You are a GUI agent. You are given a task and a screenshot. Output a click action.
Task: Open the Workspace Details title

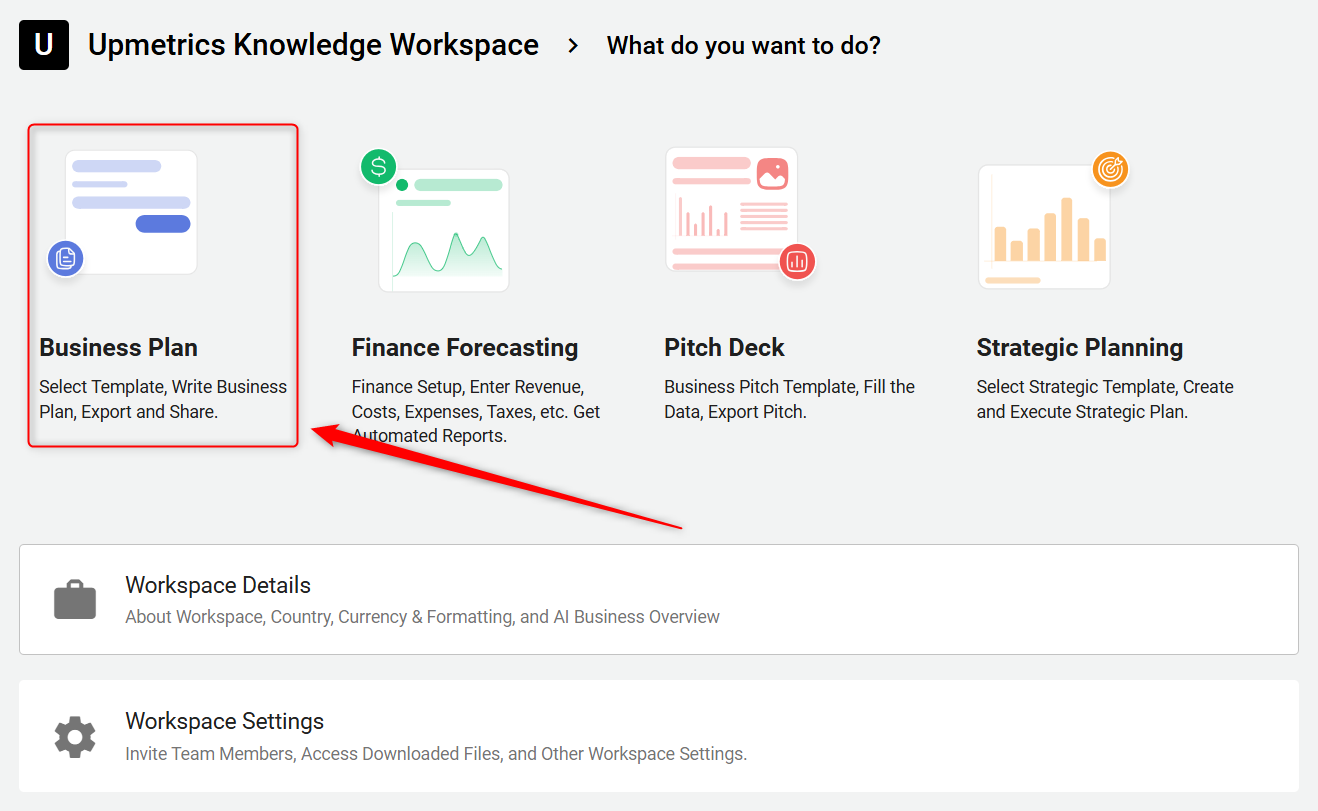pyautogui.click(x=218, y=585)
